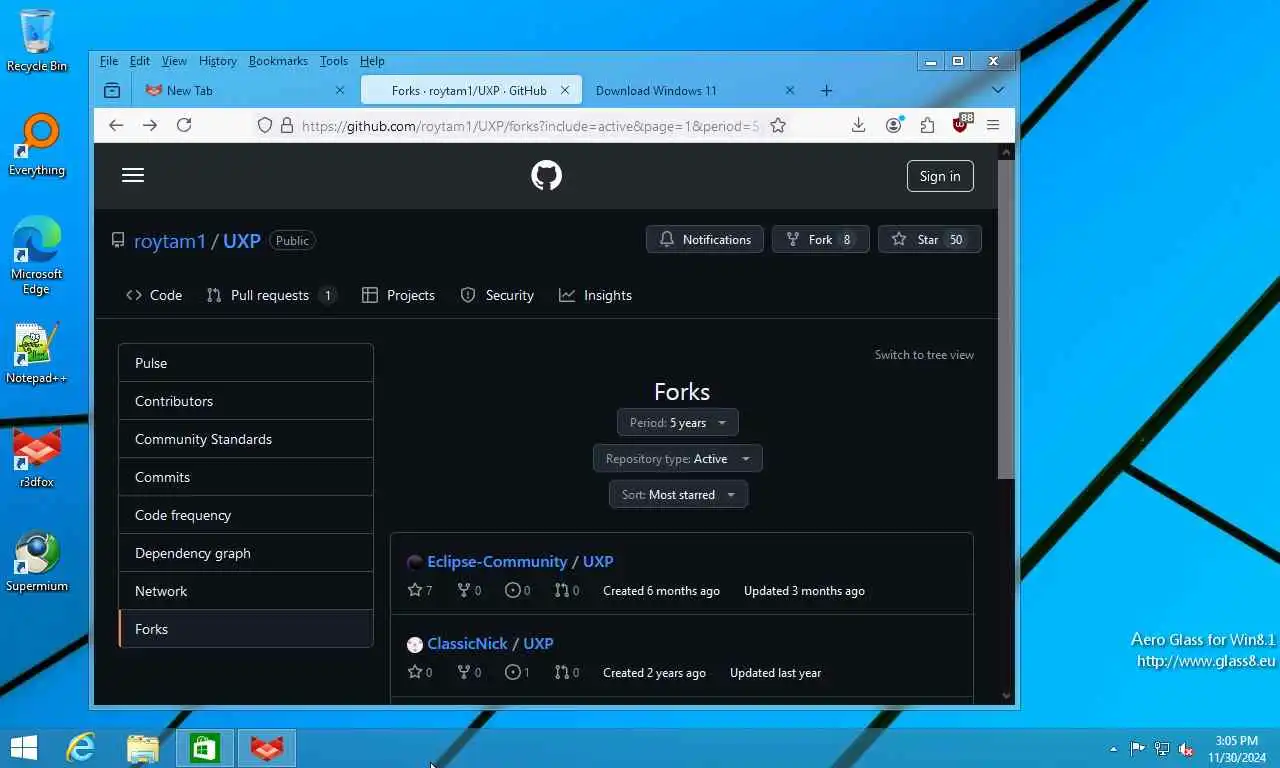Open the History menu
Screen dimensions: 1280x768
[x=217, y=61]
